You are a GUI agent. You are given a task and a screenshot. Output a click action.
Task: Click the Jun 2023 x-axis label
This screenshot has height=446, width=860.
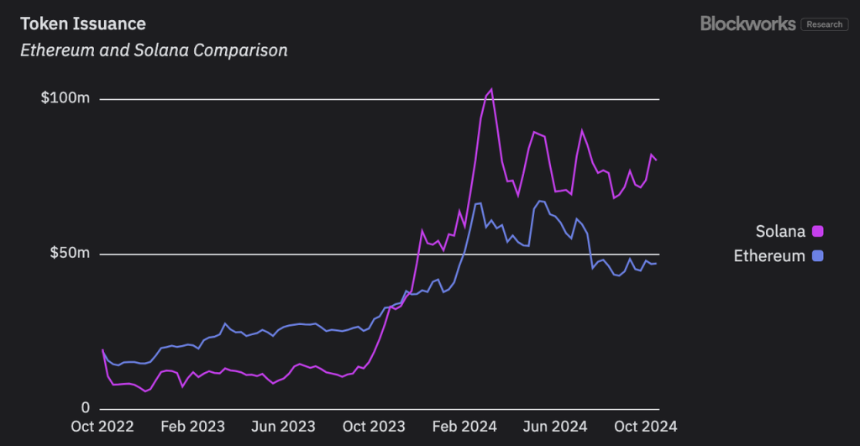tap(283, 426)
